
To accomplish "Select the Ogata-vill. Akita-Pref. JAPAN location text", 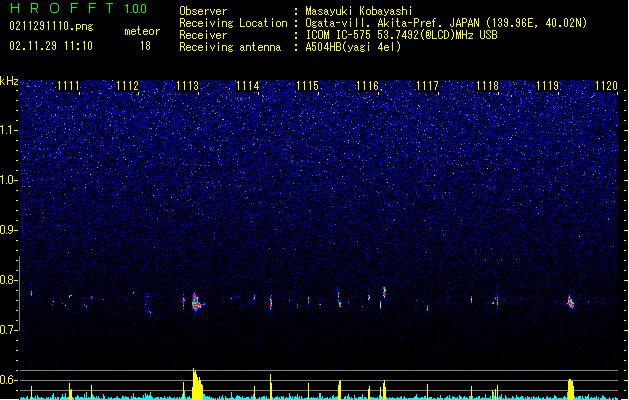I will (x=446, y=23).
